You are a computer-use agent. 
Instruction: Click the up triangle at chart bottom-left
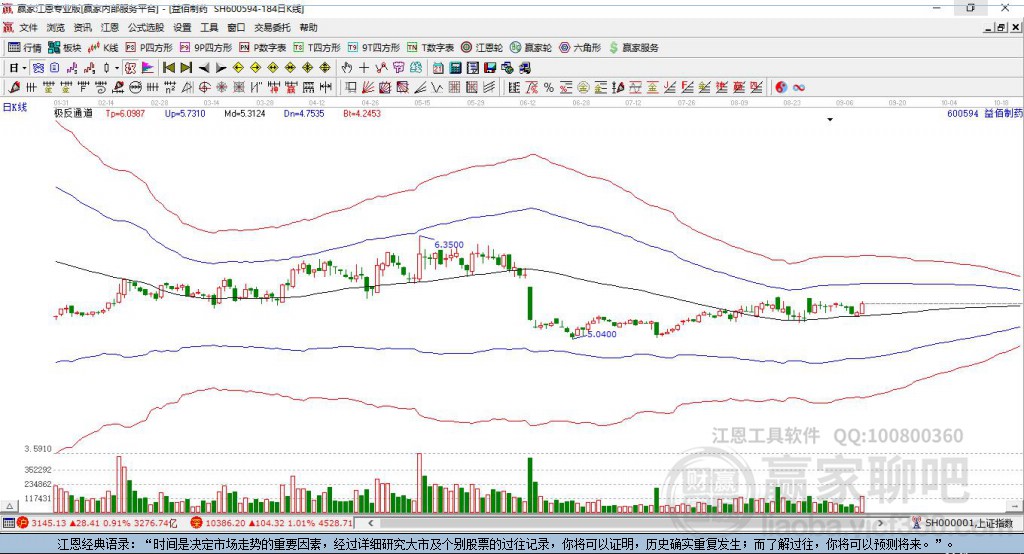(x=9, y=506)
